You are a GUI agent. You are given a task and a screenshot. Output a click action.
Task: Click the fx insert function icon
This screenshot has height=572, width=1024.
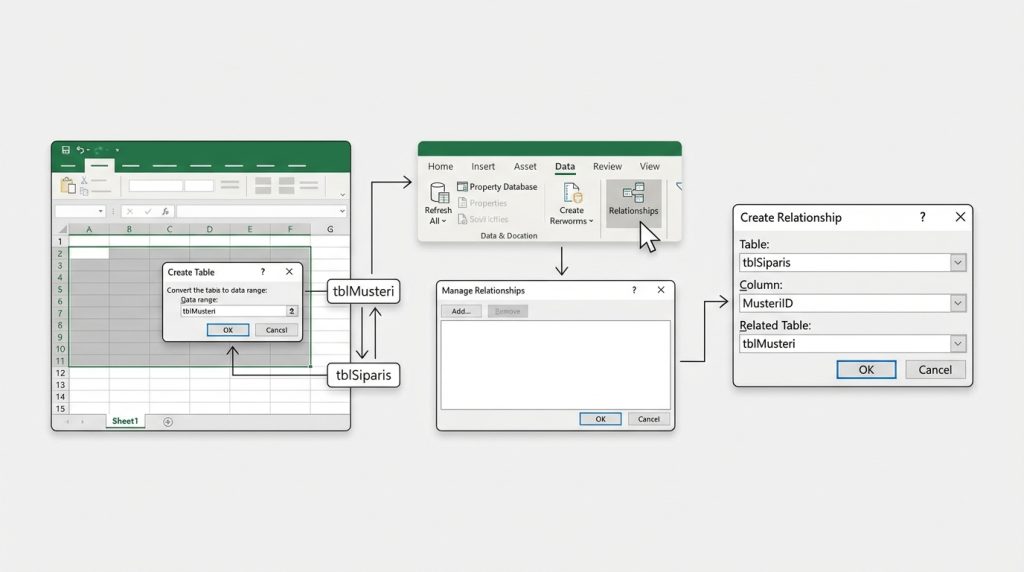point(165,212)
